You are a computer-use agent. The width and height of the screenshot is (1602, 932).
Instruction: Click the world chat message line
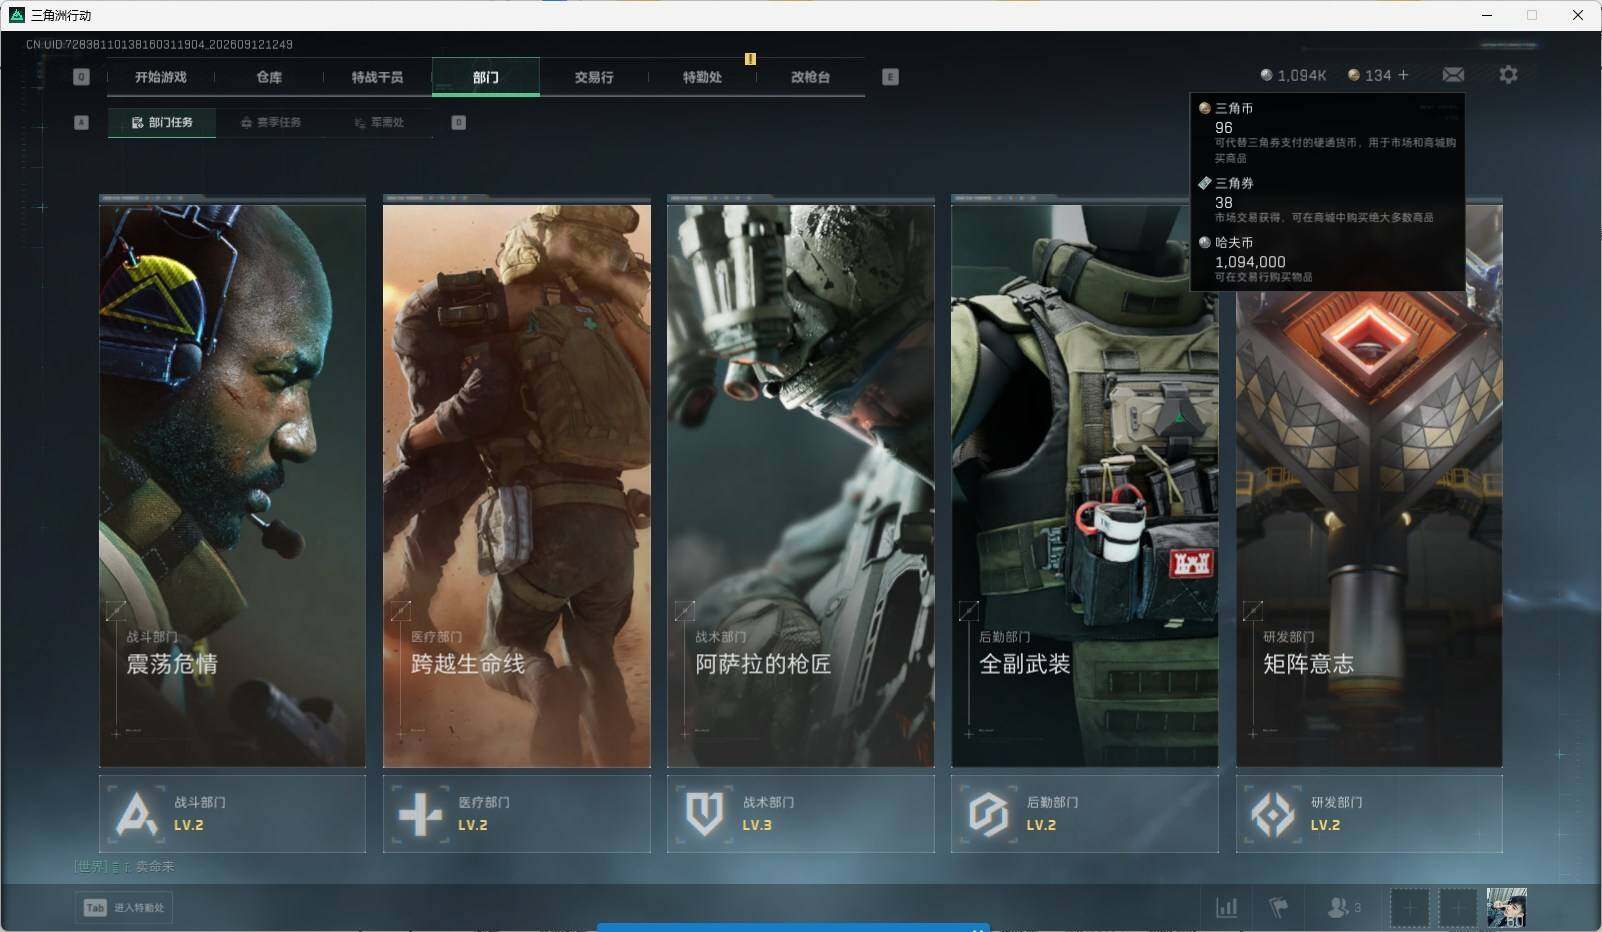coord(124,866)
